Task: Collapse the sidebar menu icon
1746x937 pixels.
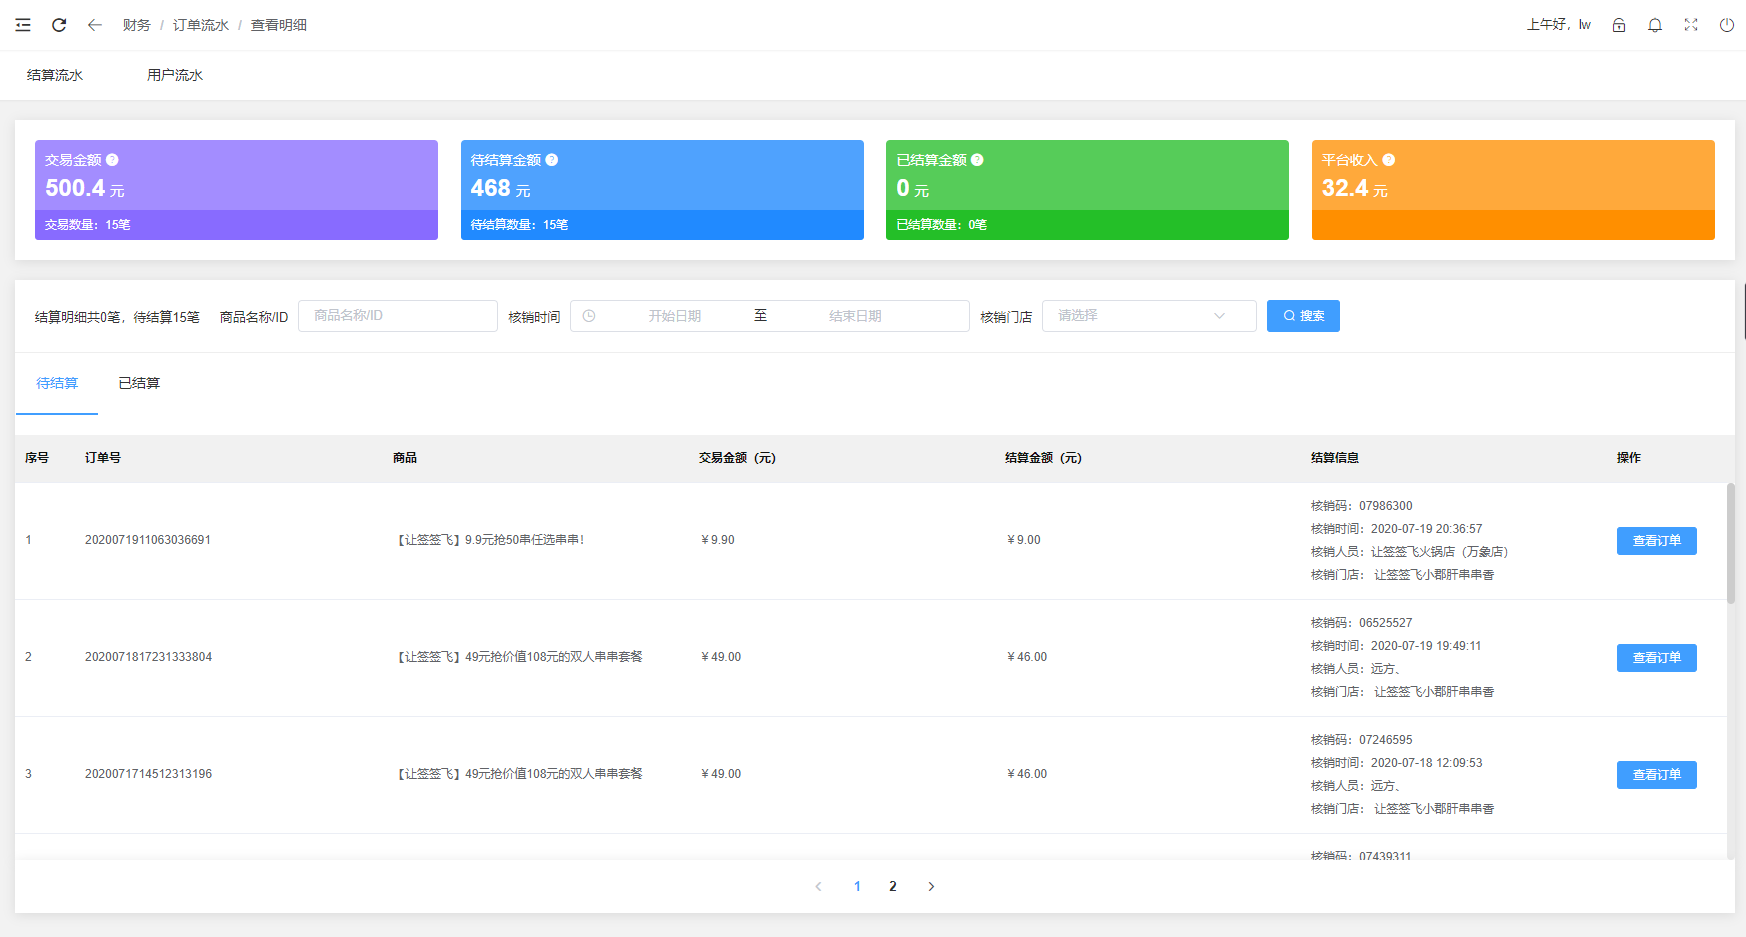Action: [23, 25]
